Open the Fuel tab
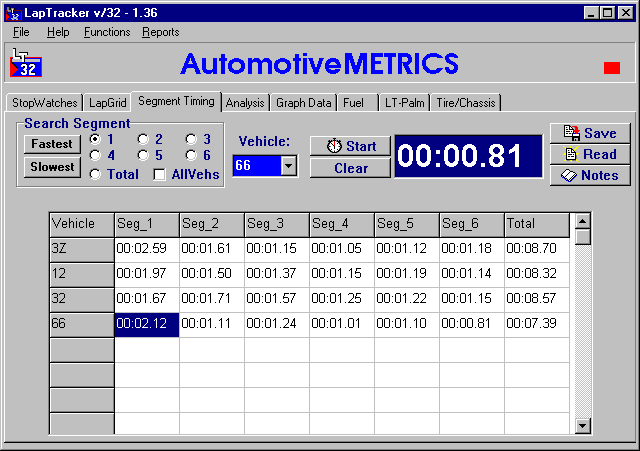Viewport: 640px width, 451px height. tap(358, 103)
